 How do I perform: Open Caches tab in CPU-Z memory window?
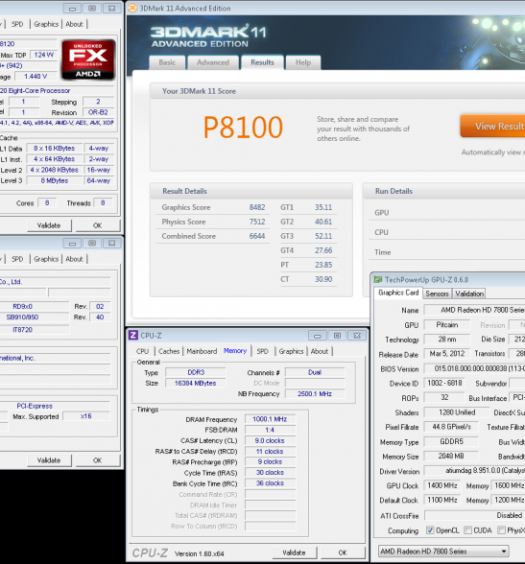pos(169,351)
